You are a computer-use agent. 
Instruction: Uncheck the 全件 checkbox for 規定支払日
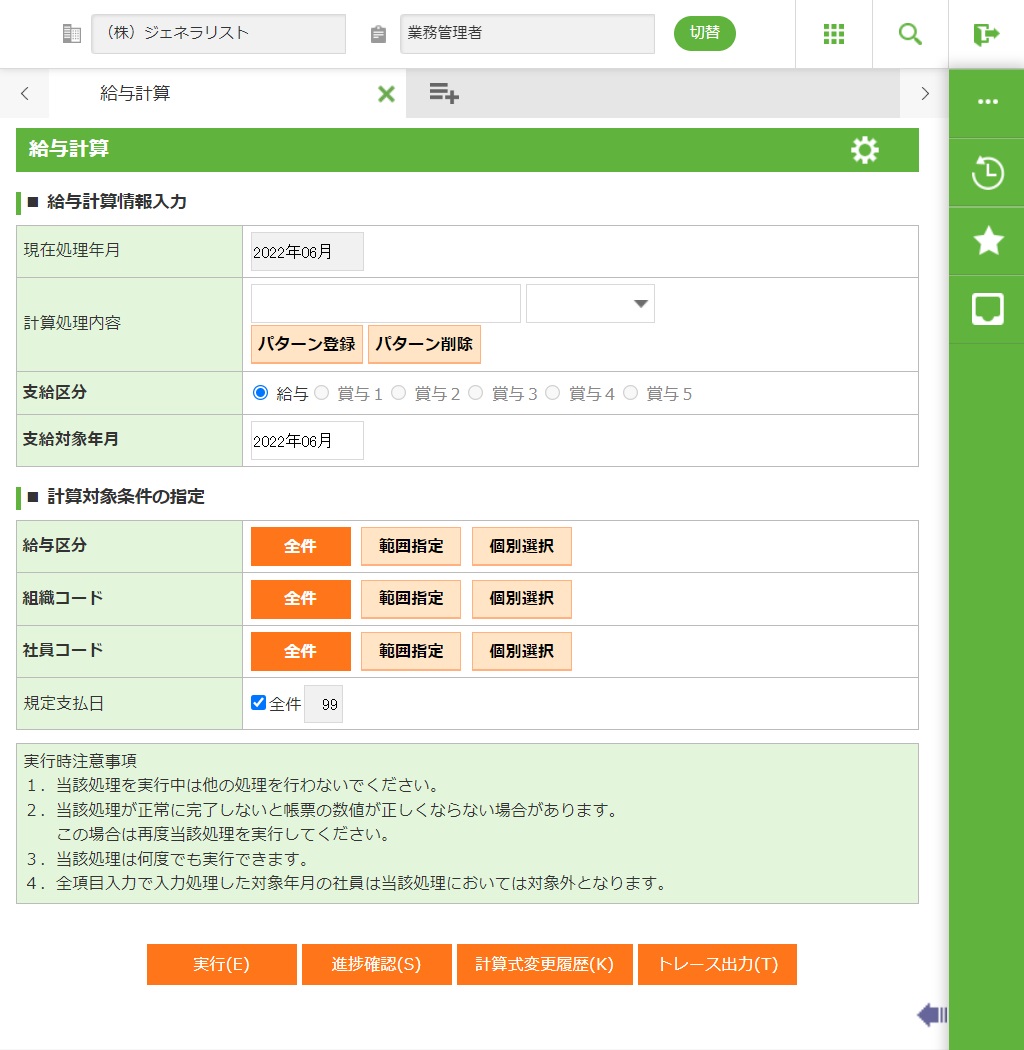(x=259, y=703)
